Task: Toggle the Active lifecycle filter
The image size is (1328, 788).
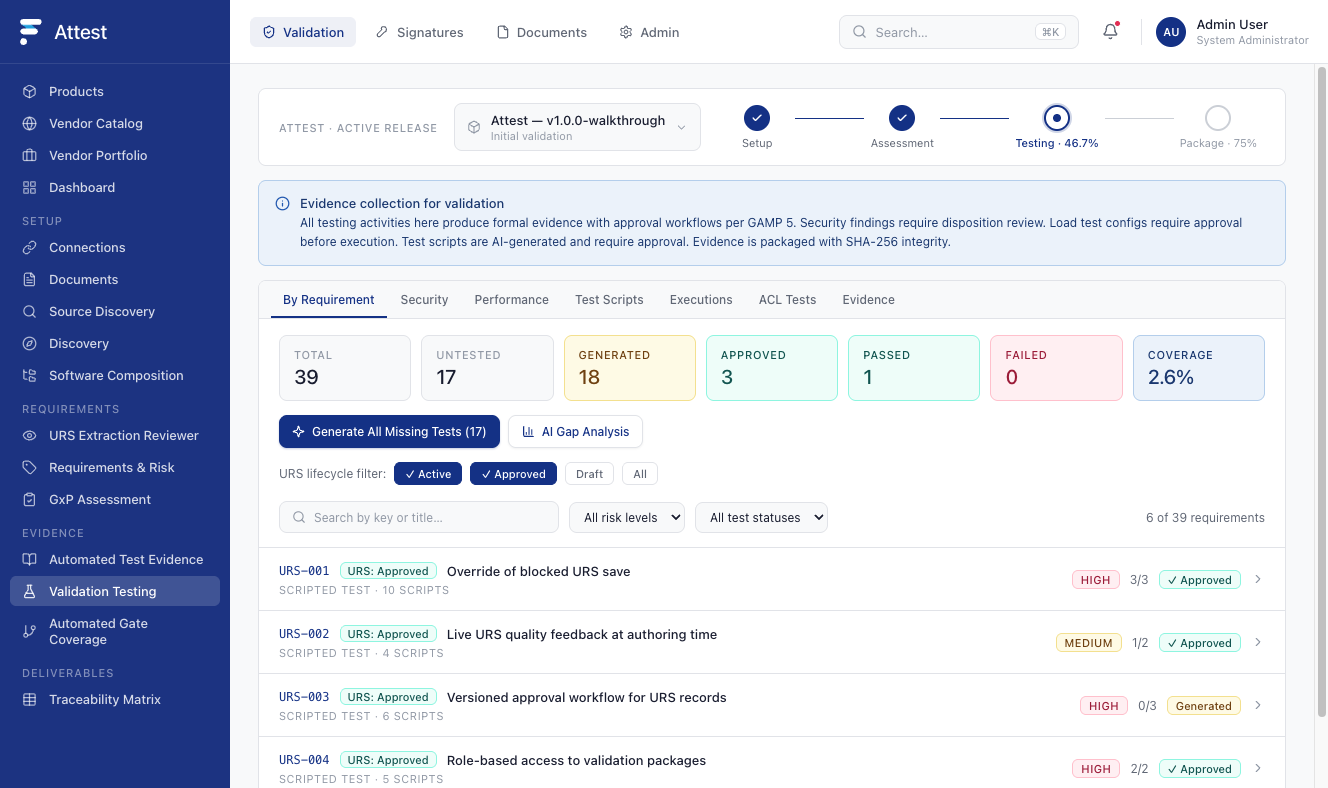Action: tap(428, 474)
